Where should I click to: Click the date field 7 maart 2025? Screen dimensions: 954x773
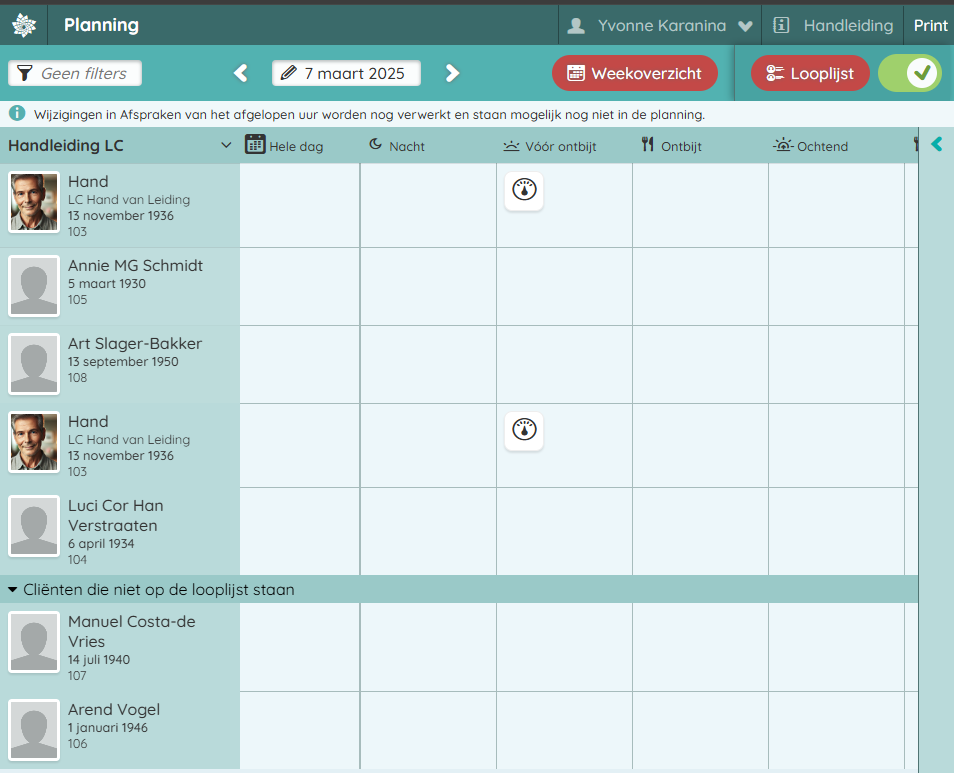coord(346,73)
